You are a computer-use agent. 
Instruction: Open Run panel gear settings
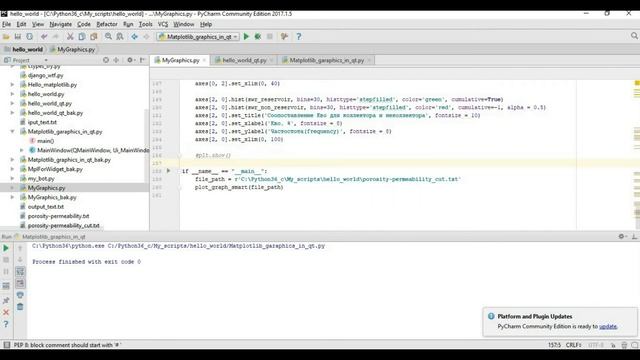[622, 236]
